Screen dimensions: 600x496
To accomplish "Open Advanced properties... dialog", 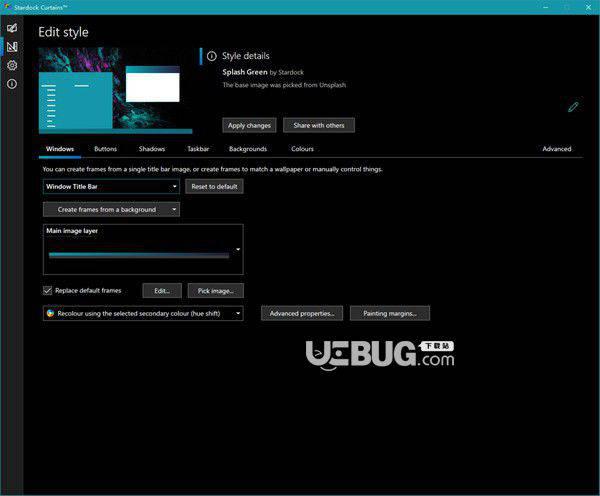I will pyautogui.click(x=302, y=313).
